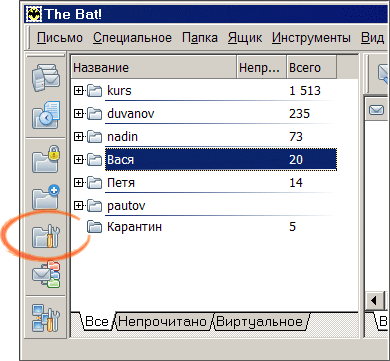
Task: Expand the nadin account node
Action: pyautogui.click(x=78, y=137)
